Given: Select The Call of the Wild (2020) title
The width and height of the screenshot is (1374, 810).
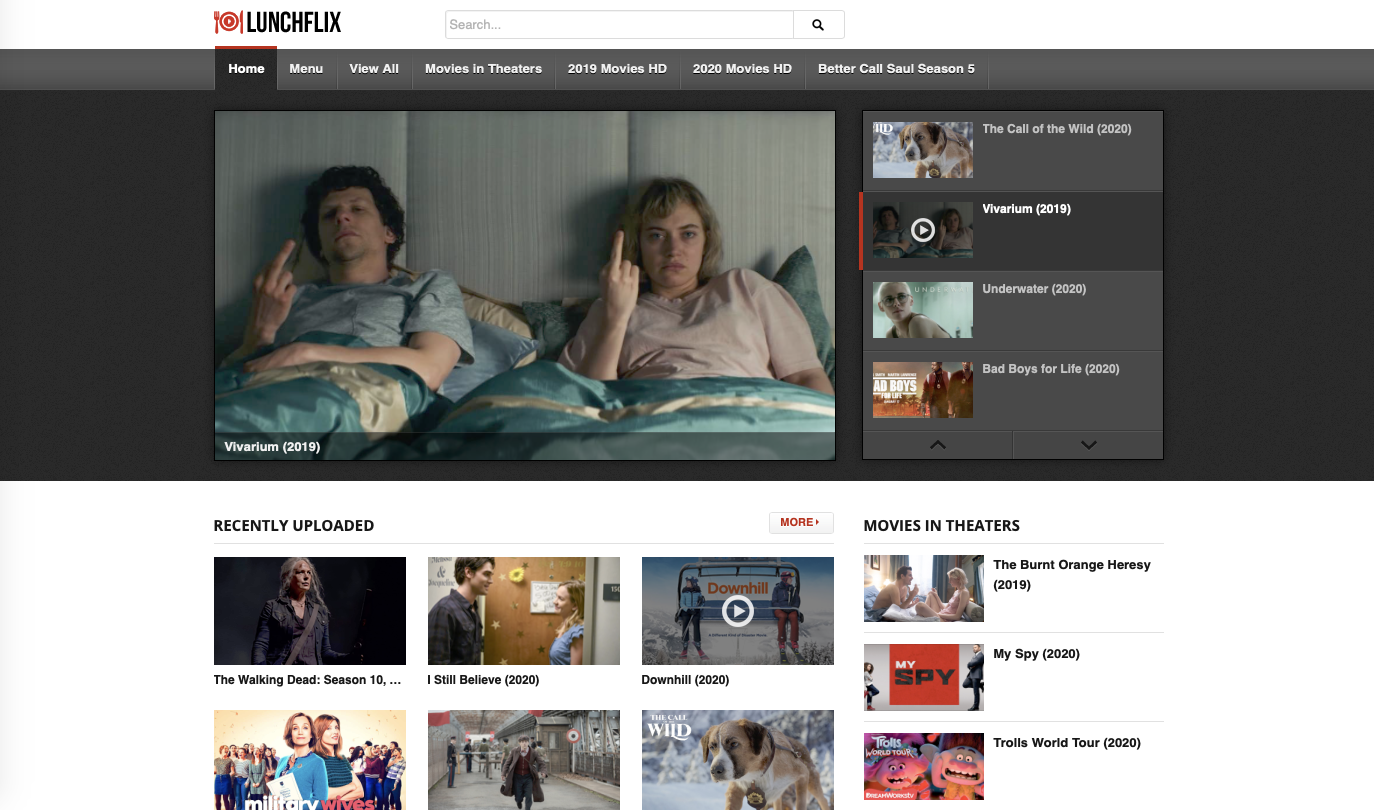Looking at the screenshot, I should point(1057,129).
